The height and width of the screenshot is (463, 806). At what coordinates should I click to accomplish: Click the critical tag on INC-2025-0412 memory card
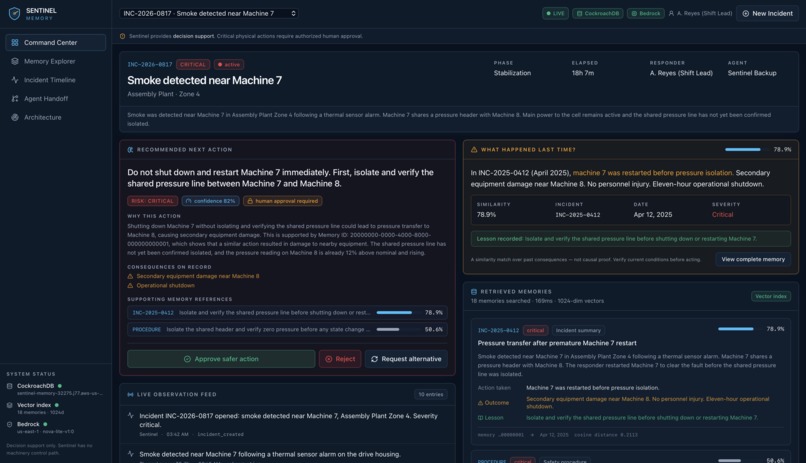pos(535,330)
